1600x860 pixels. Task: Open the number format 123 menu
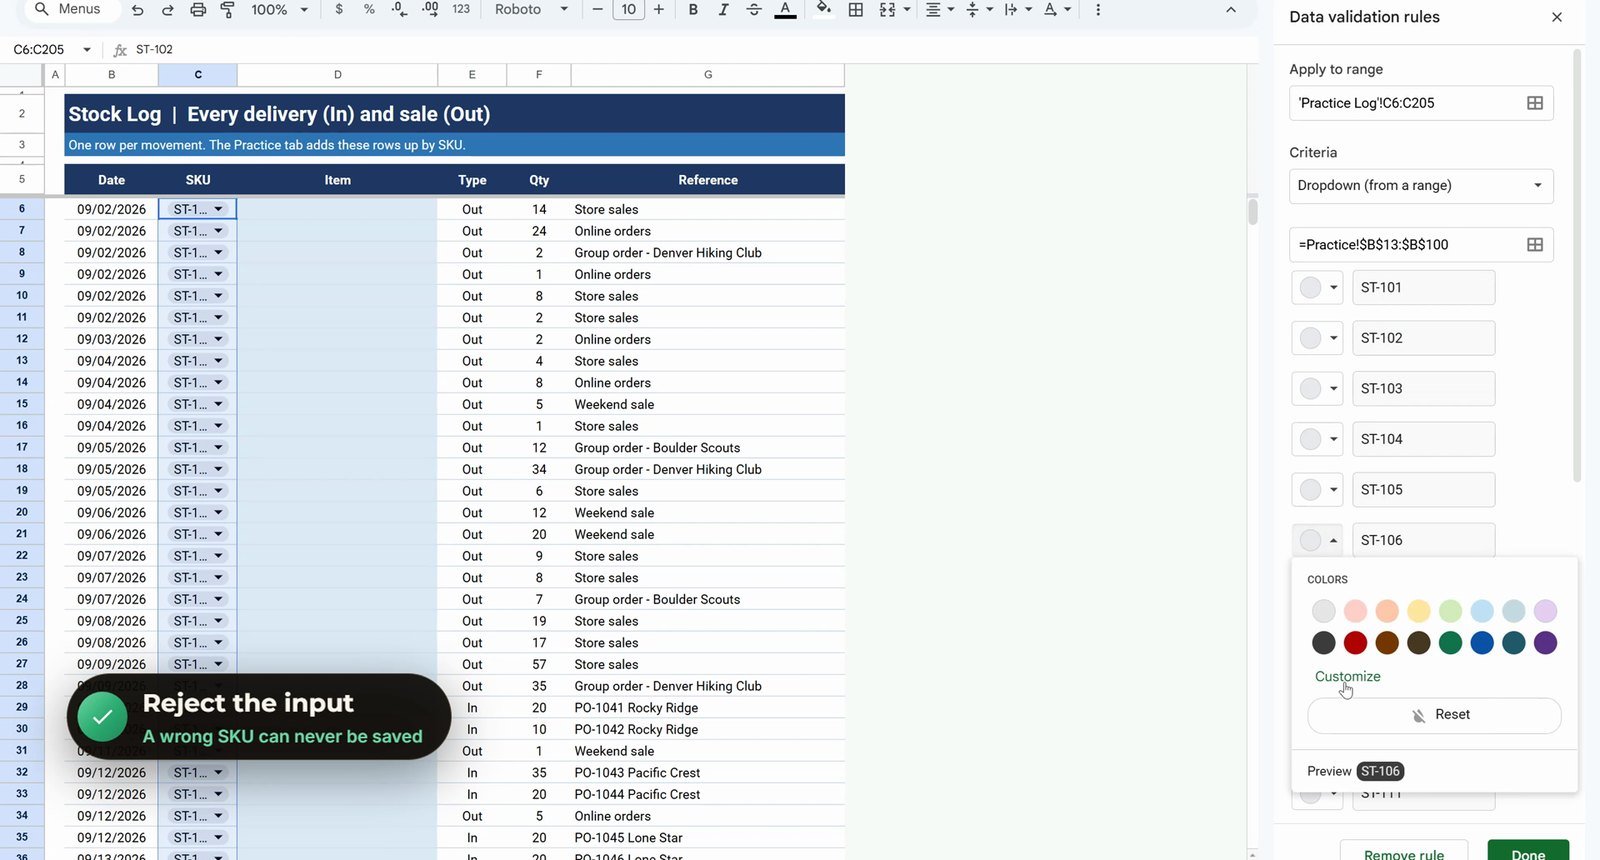[x=461, y=9]
